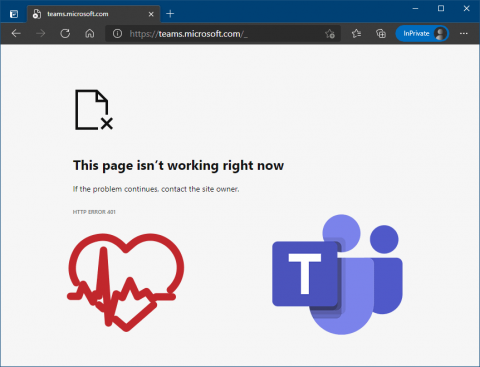480x367 pixels.
Task: Click the broken page document icon
Action: [94, 110]
